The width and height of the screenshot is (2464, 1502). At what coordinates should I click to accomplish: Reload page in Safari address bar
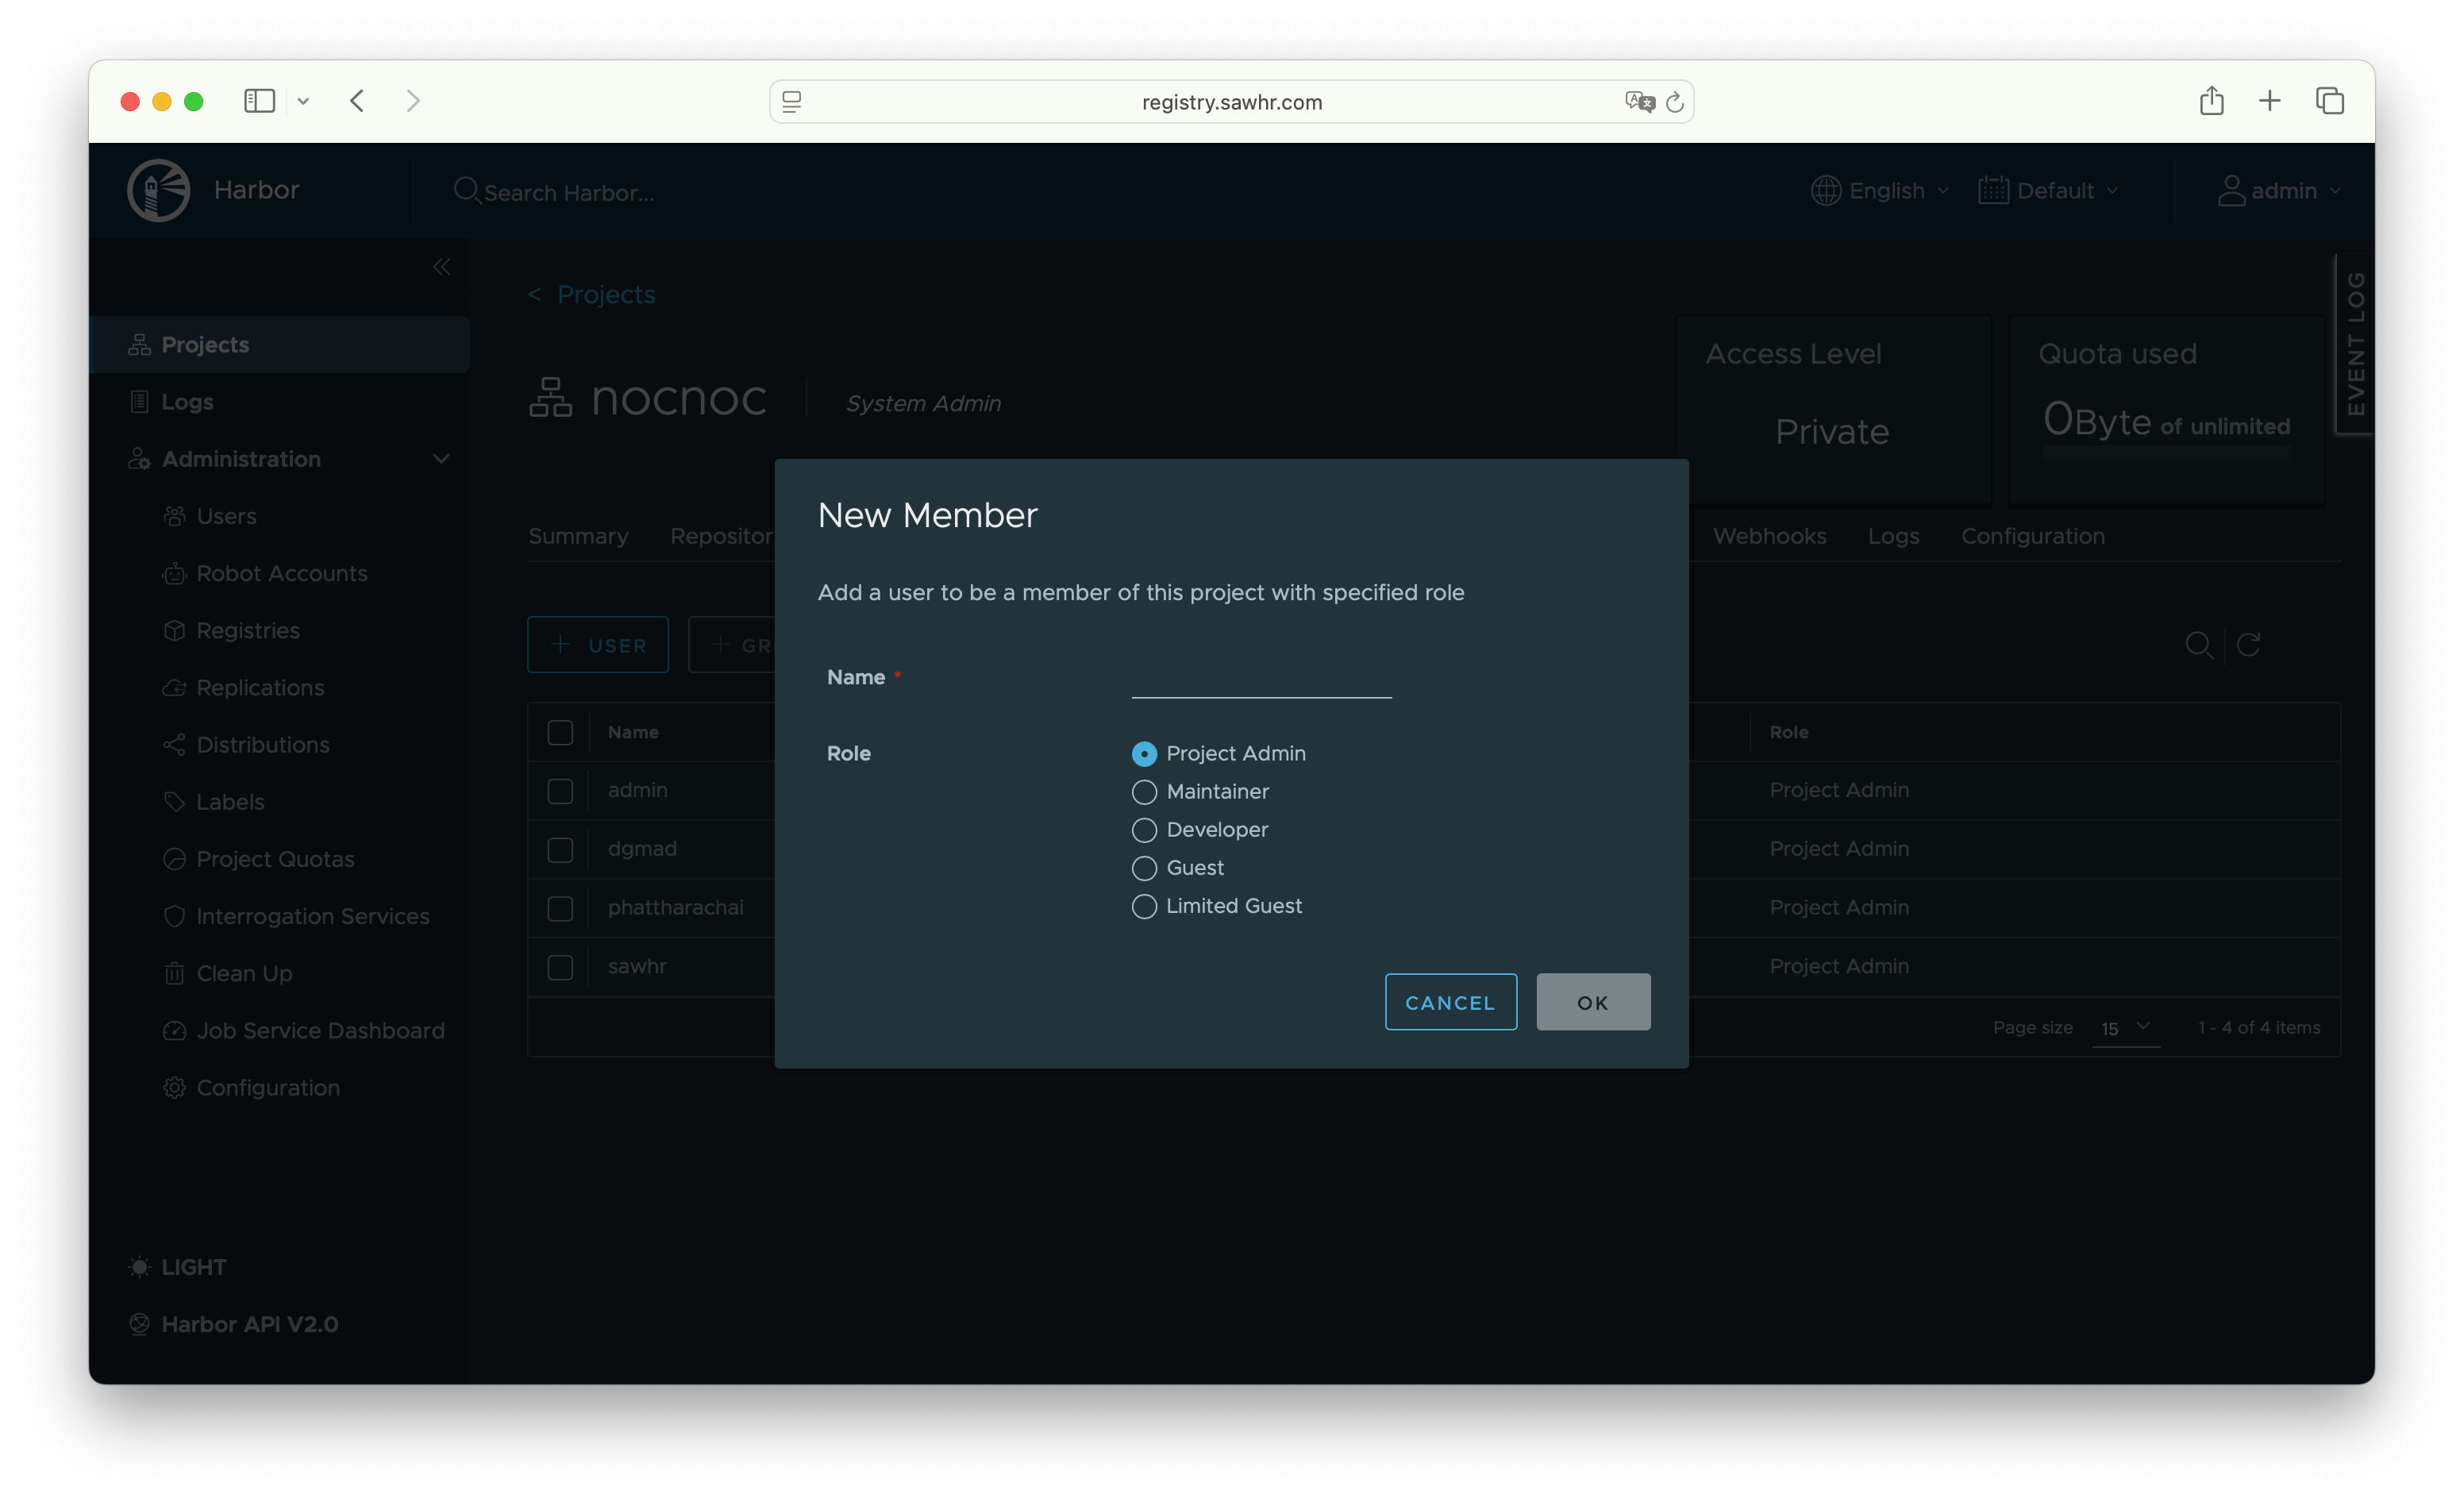pyautogui.click(x=1675, y=102)
